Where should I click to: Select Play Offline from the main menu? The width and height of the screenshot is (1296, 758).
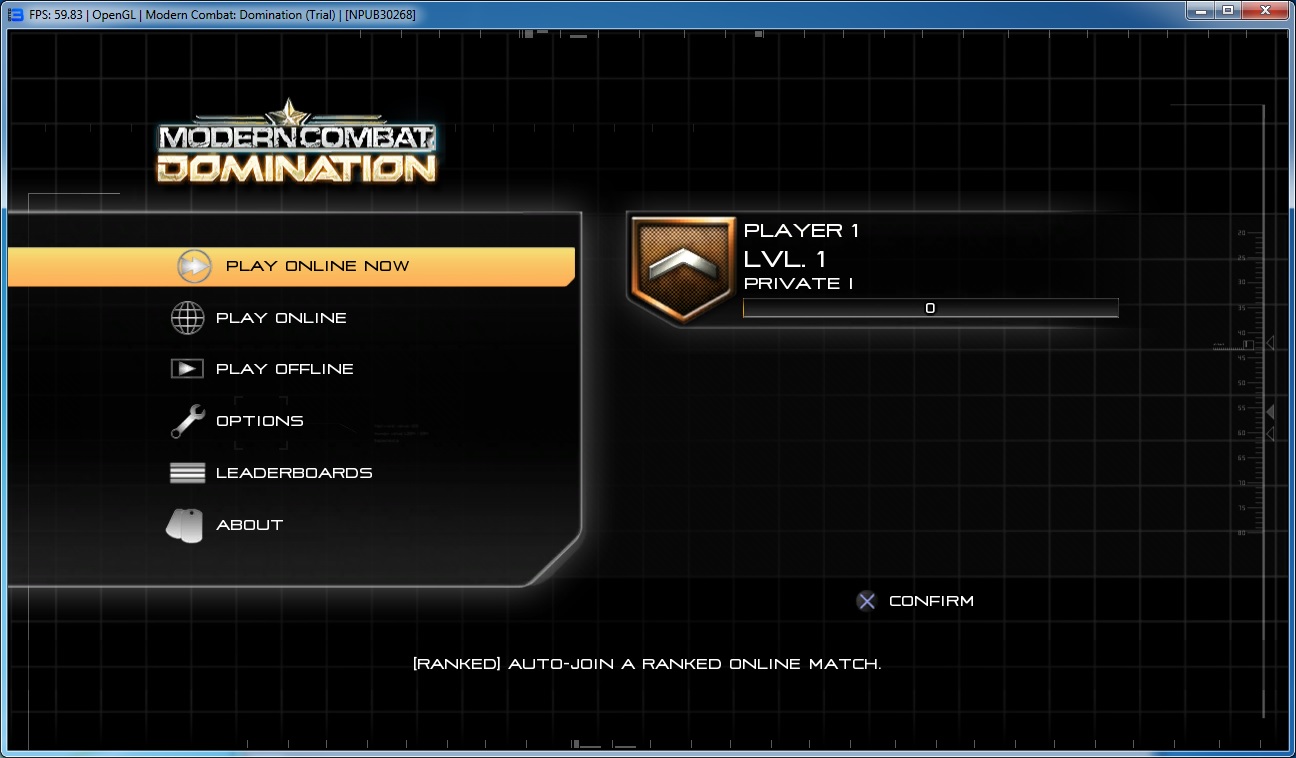tap(285, 369)
